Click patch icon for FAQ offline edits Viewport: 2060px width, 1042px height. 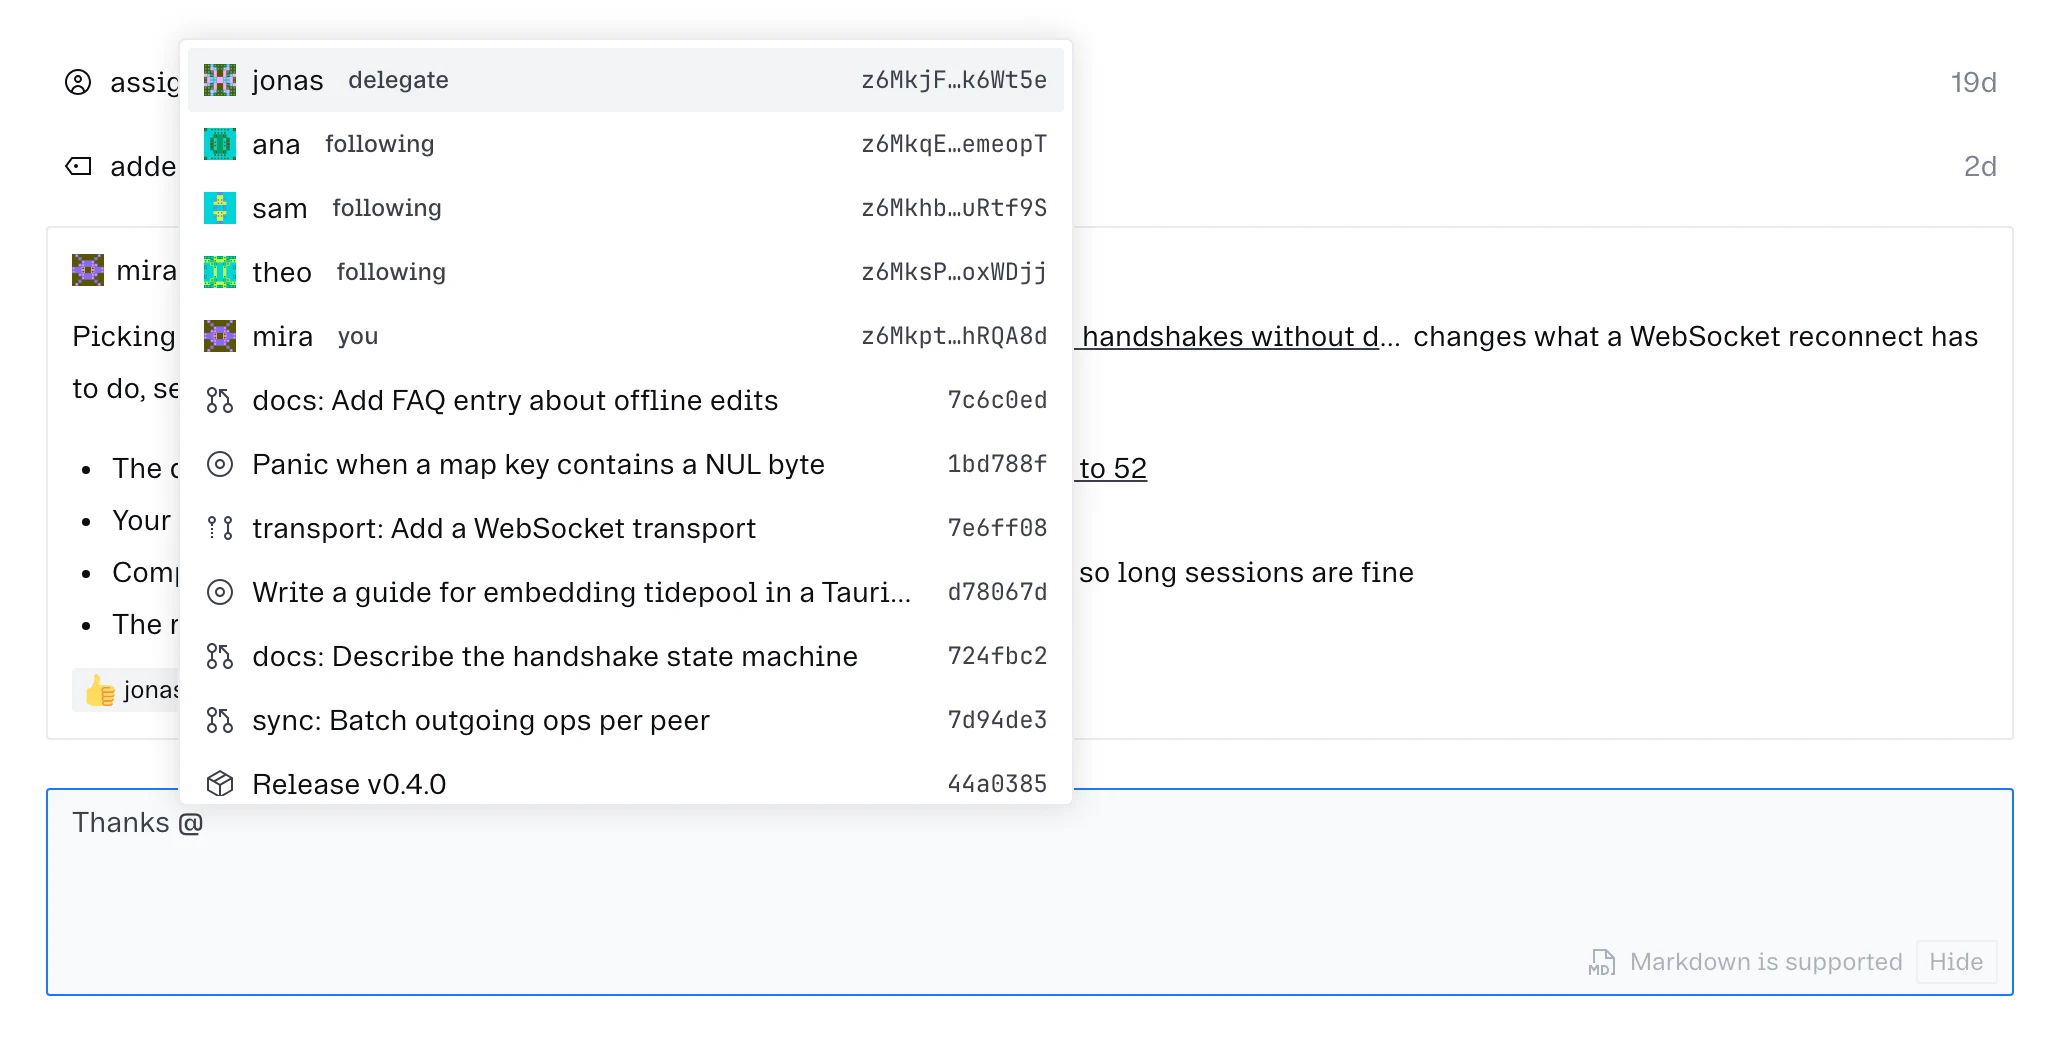click(x=220, y=400)
